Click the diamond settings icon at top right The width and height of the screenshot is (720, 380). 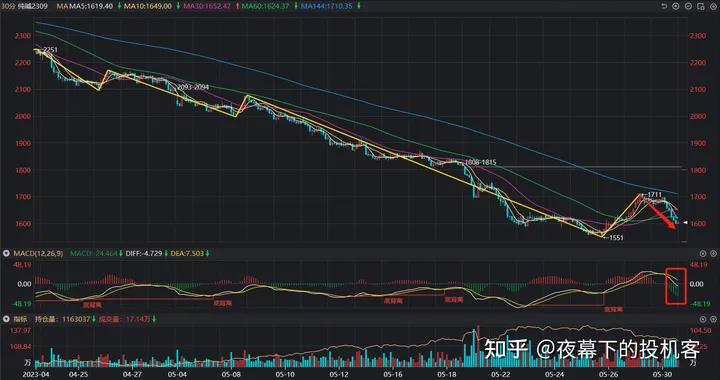pos(713,6)
